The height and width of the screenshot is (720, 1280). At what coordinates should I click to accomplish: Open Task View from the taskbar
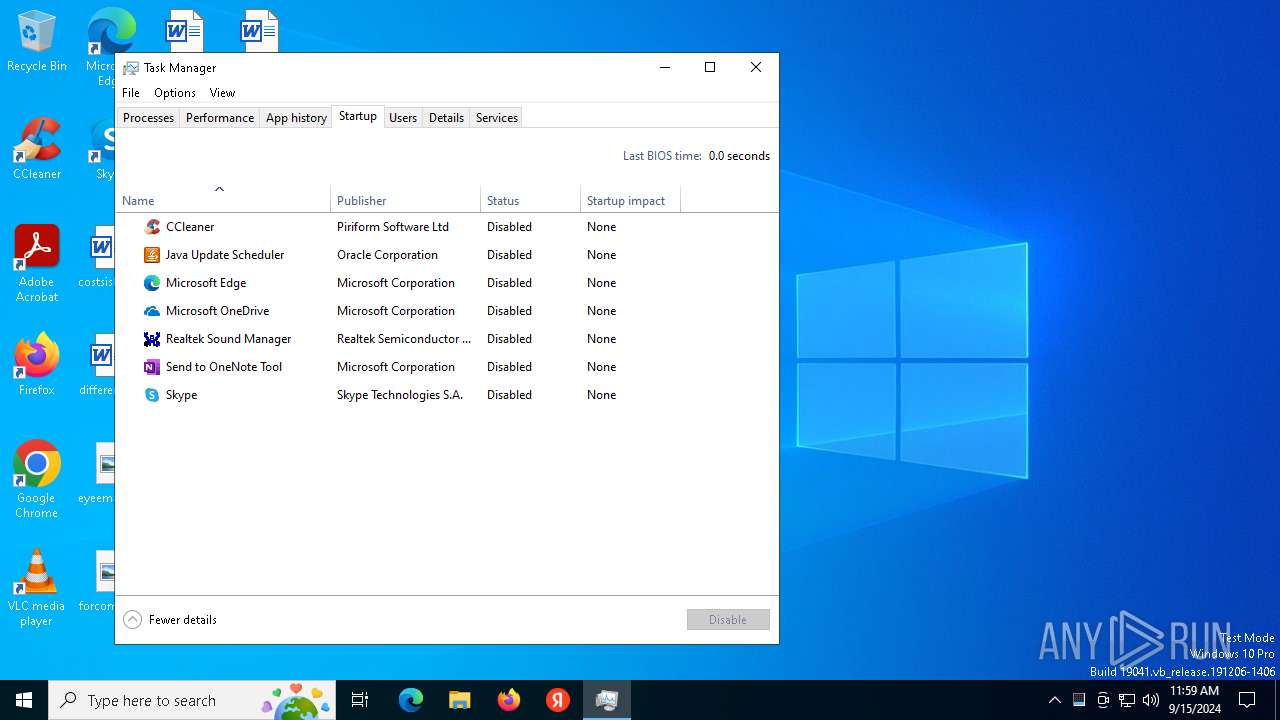[x=360, y=700]
